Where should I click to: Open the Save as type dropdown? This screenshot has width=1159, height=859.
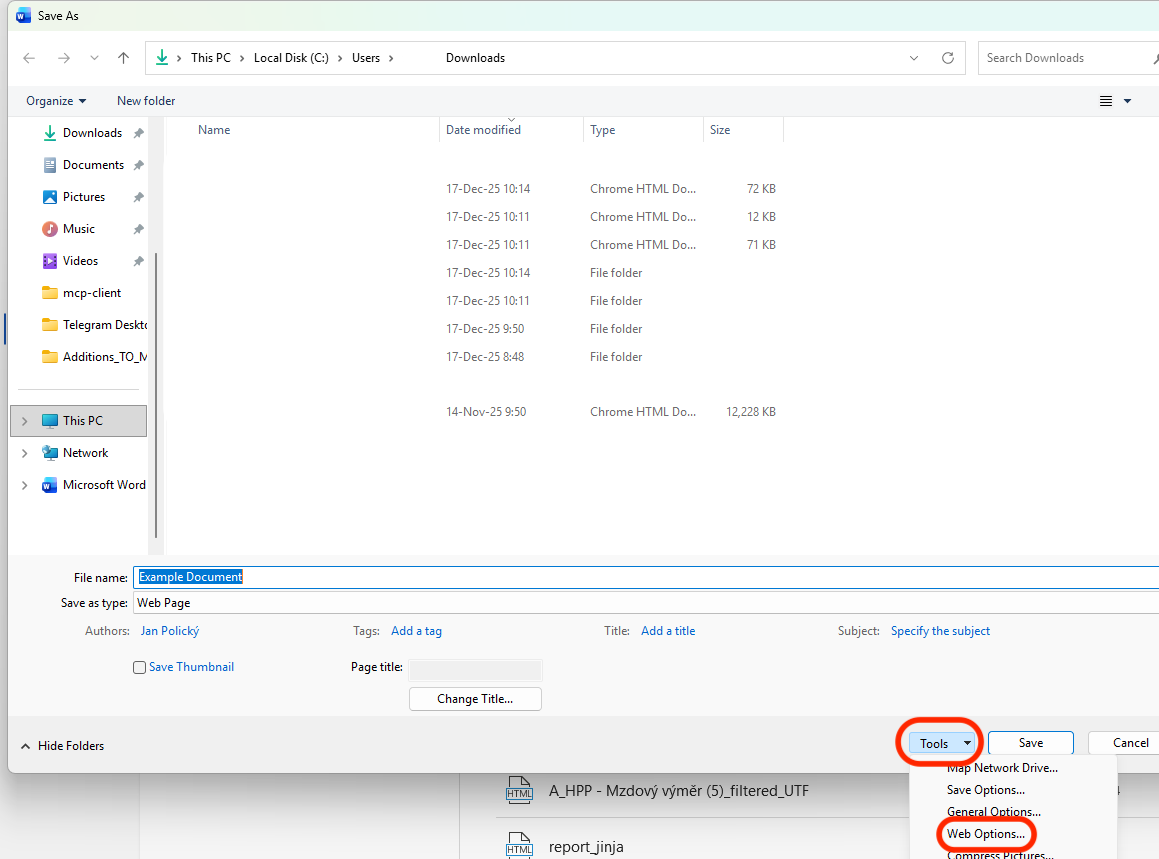645,603
